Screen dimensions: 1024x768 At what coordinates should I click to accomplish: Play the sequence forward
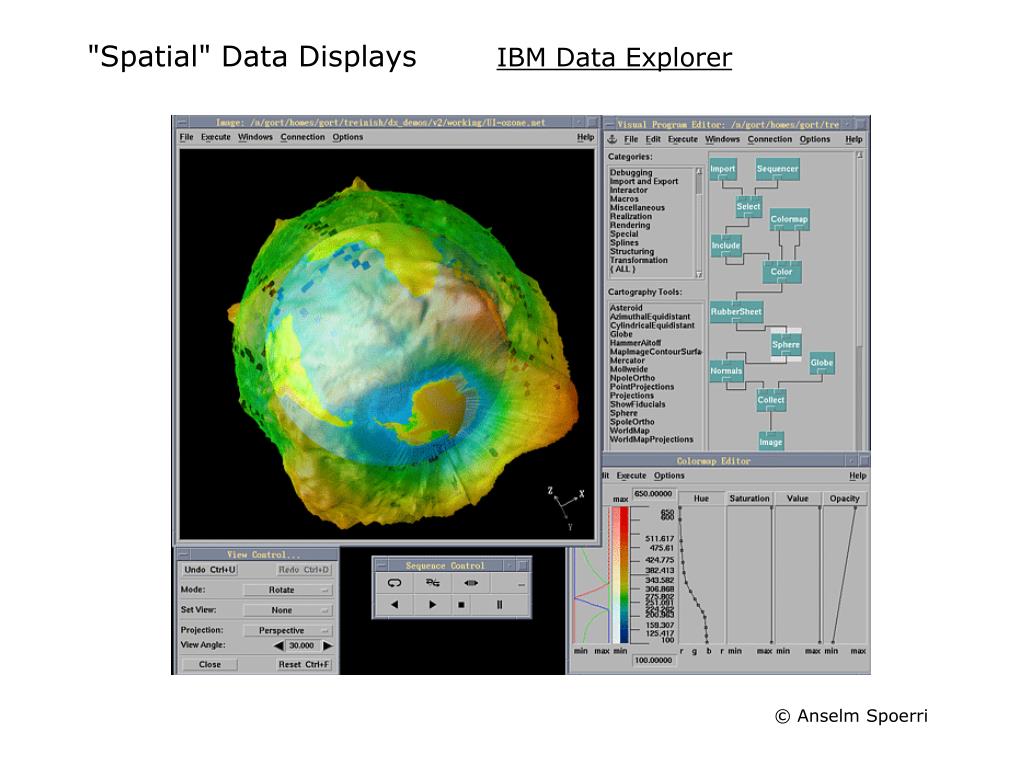432,605
